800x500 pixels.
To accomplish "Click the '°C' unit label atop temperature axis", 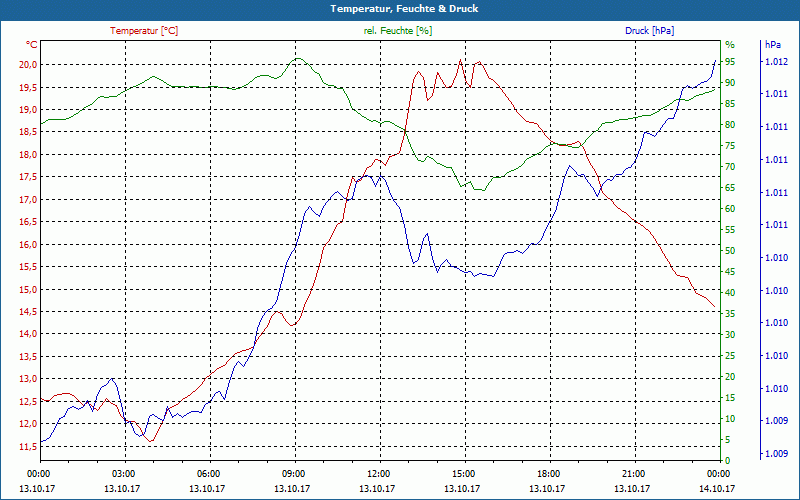I will point(32,45).
